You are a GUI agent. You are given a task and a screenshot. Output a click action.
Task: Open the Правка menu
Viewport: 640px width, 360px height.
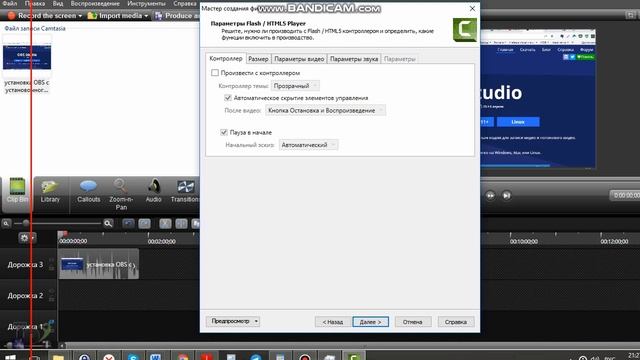tap(35, 3)
